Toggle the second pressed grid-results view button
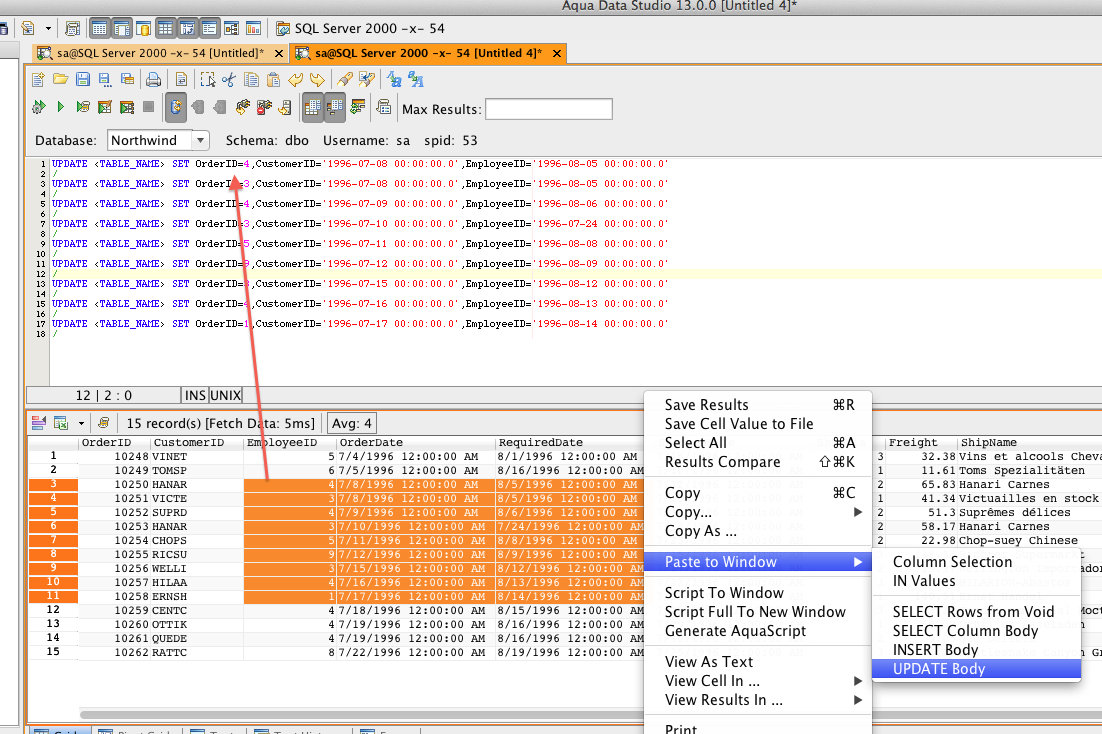Viewport: 1102px width, 734px height. tap(335, 107)
